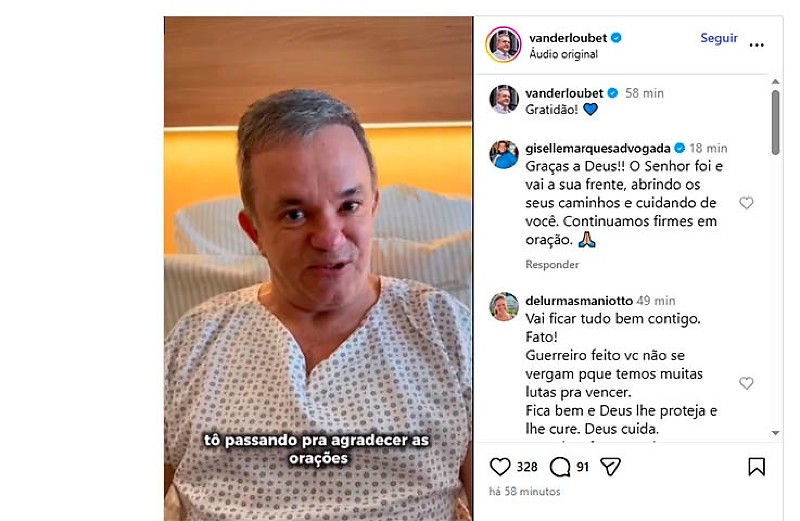
Task: Like gisellemarquesadvogada's comment
Action: click(746, 203)
